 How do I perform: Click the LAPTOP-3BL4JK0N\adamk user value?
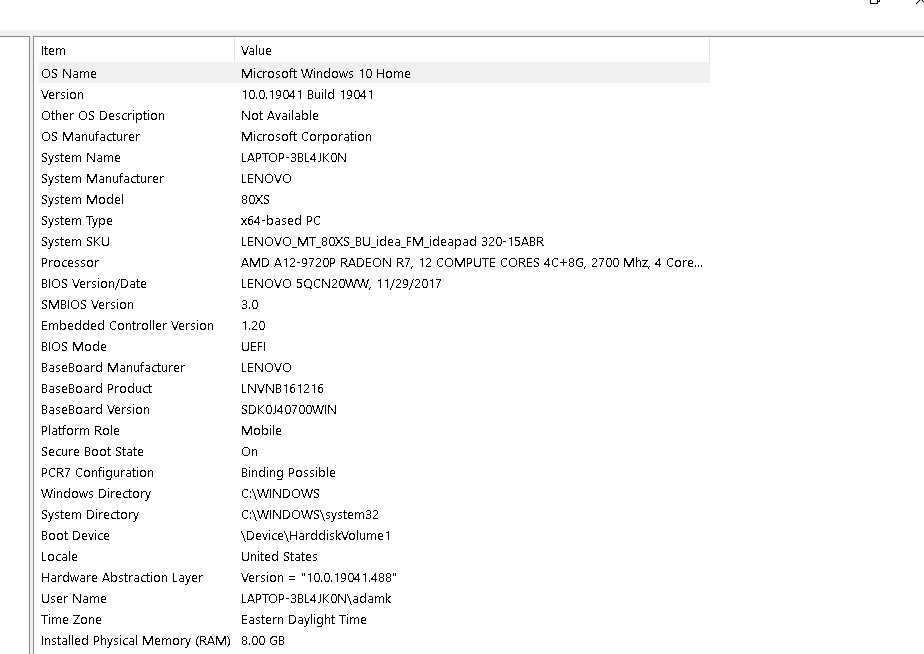coord(316,599)
